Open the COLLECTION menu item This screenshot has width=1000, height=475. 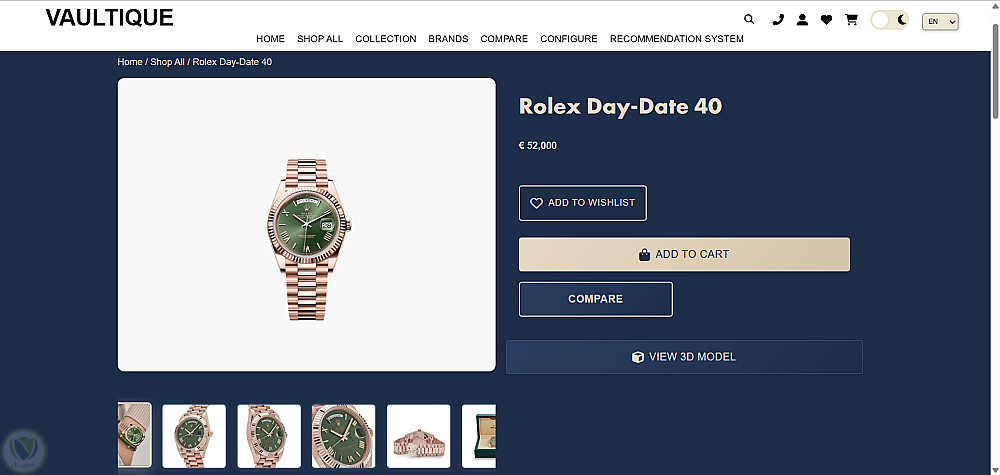(385, 39)
